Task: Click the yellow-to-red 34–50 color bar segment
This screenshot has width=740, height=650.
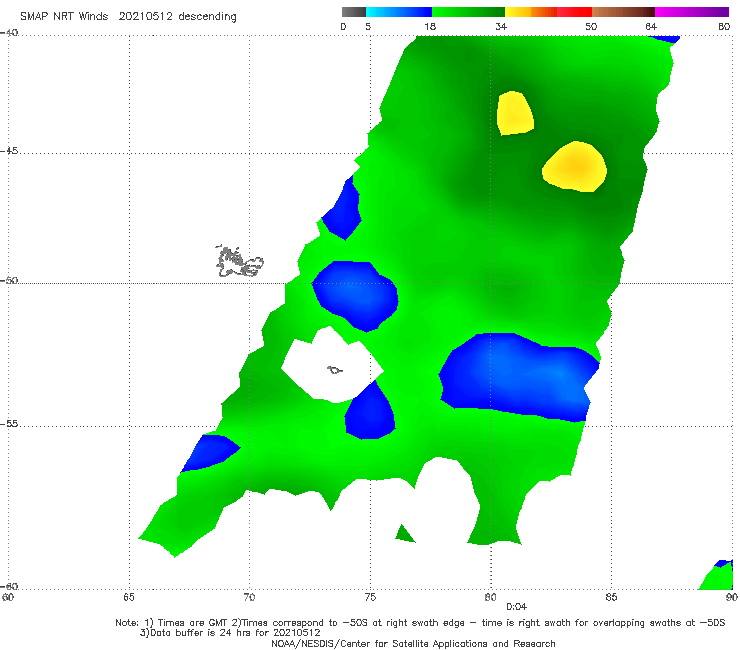Action: point(548,12)
